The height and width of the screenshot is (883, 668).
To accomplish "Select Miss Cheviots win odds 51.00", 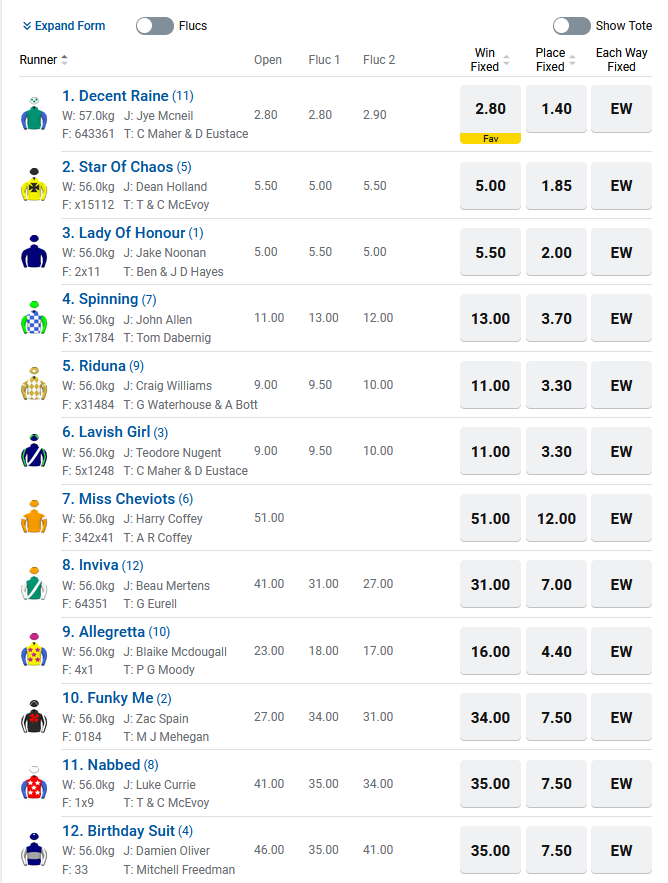I will [490, 519].
